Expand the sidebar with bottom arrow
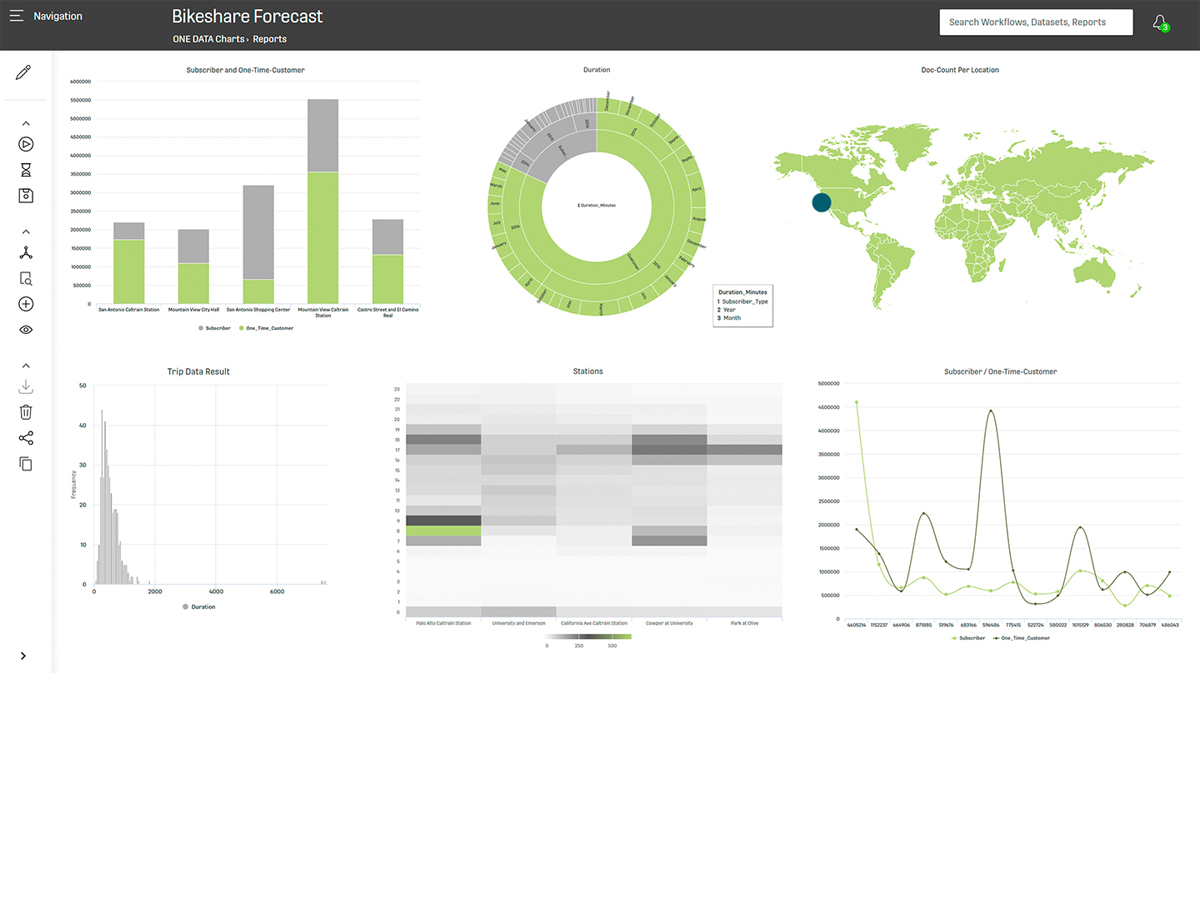Viewport: 1200px width, 900px height. [24, 656]
